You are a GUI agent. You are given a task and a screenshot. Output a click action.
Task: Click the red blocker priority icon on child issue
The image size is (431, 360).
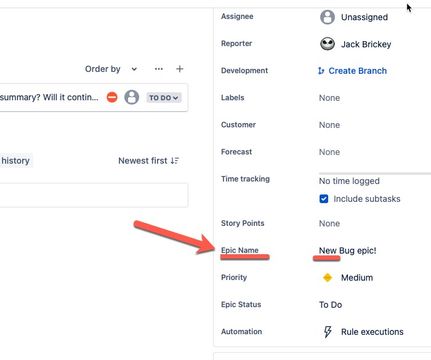pyautogui.click(x=112, y=97)
